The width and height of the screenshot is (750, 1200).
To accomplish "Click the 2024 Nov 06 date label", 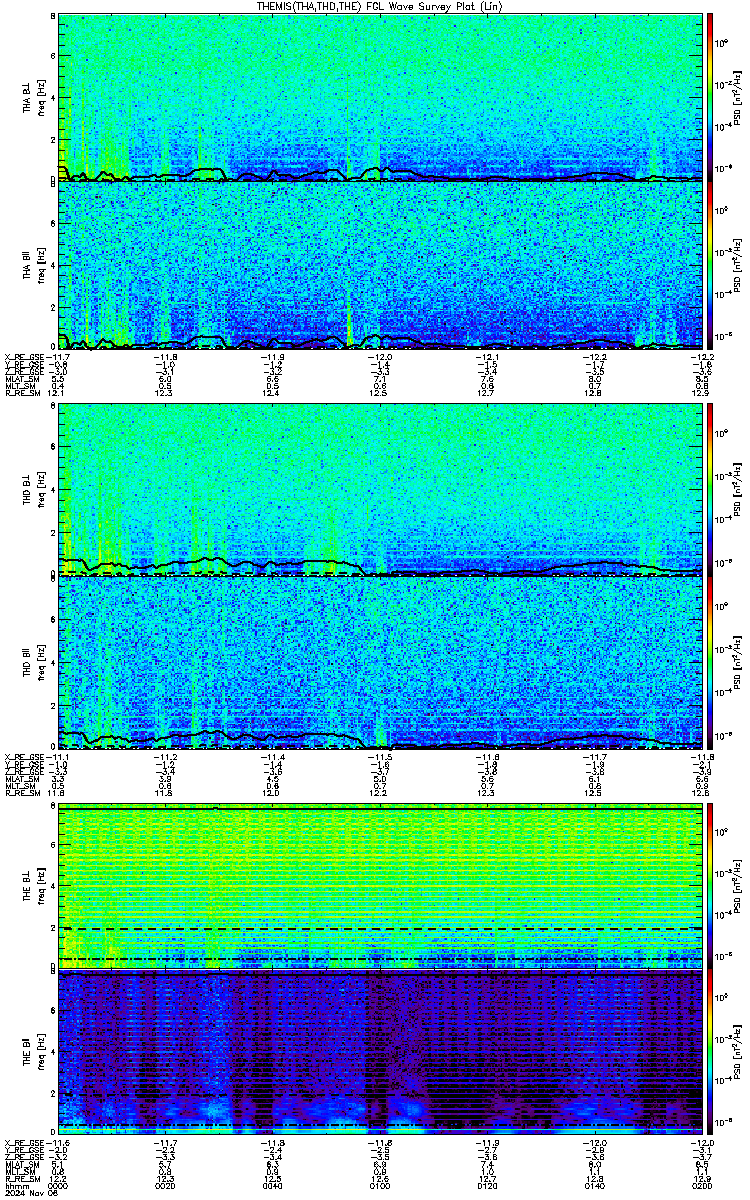I will (x=31, y=1193).
